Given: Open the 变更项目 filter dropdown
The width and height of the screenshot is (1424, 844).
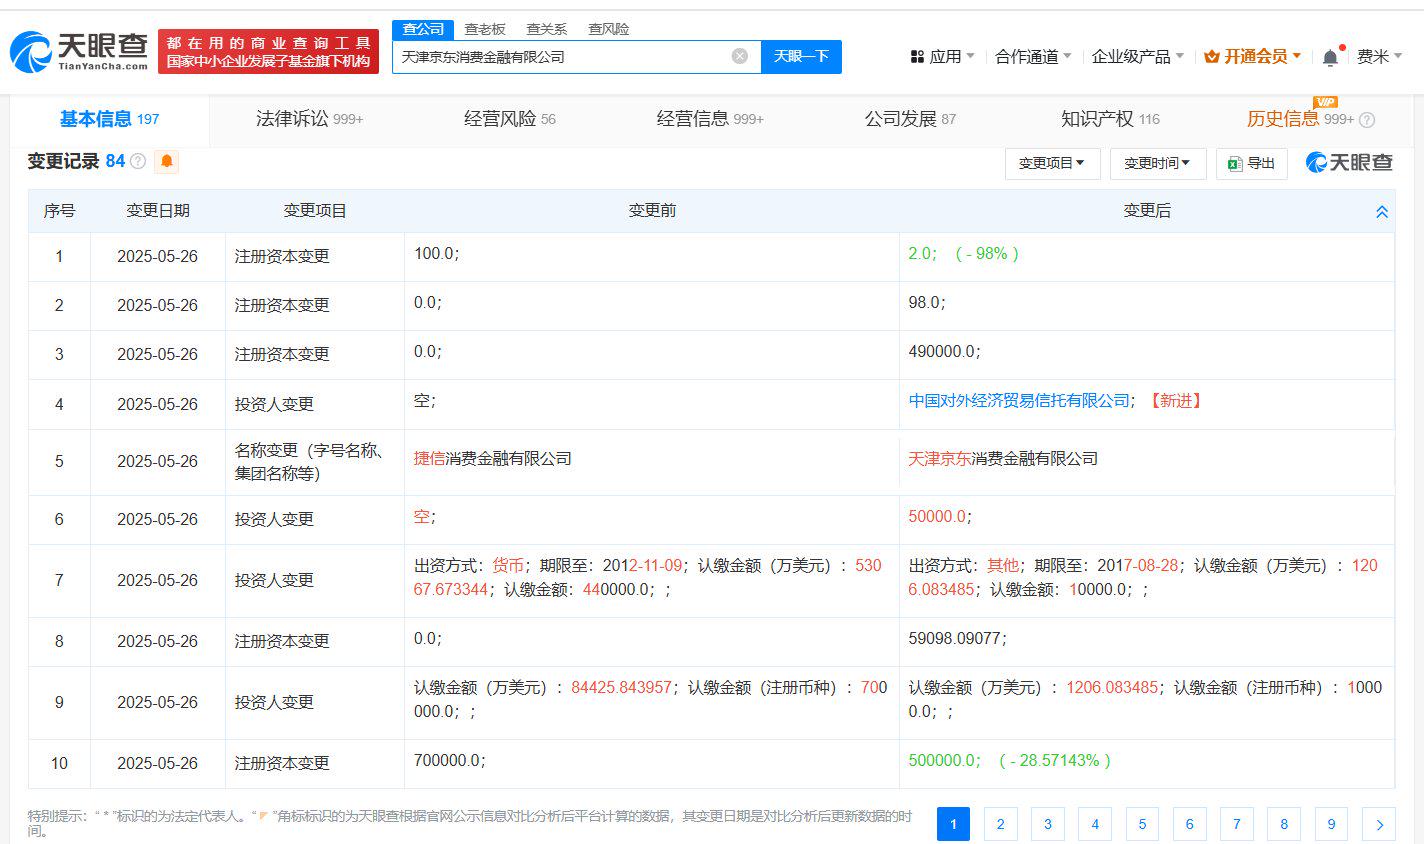Looking at the screenshot, I should click(1052, 163).
